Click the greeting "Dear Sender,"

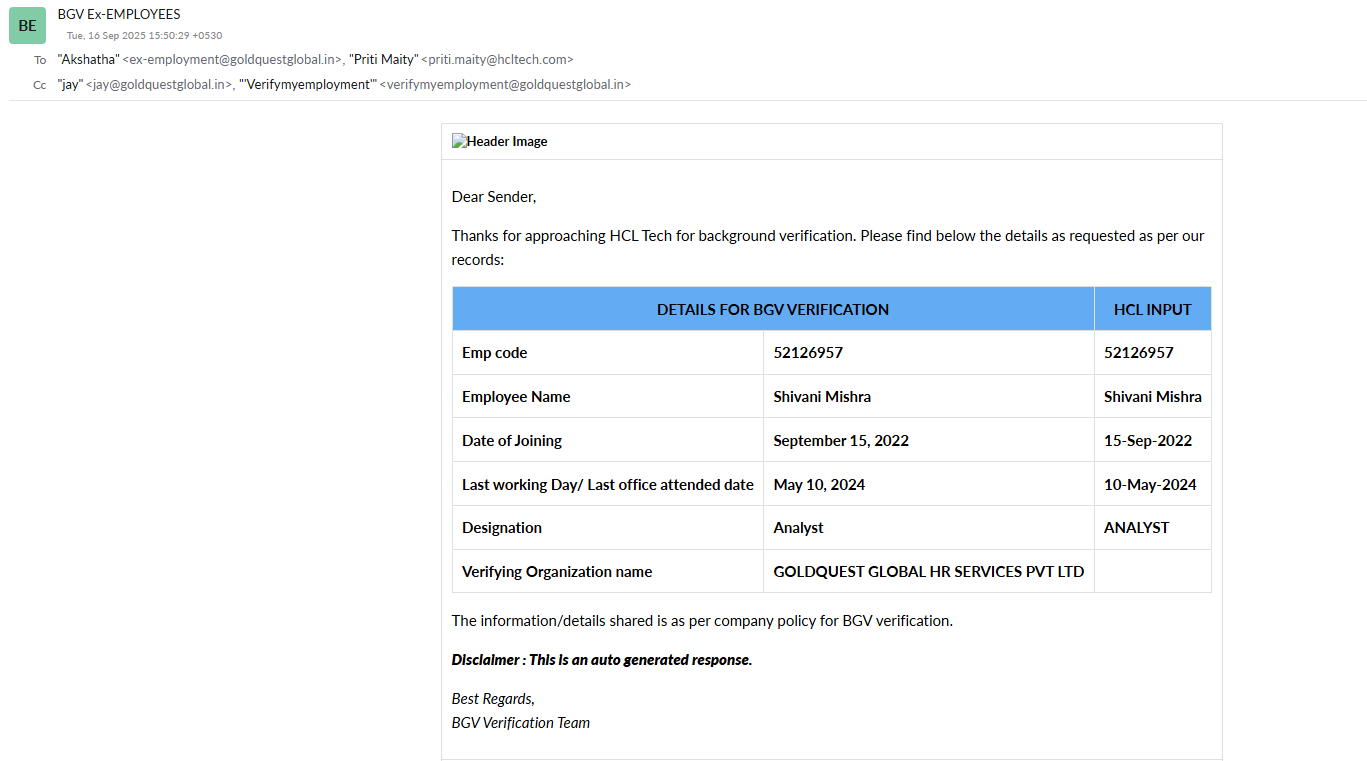494,197
